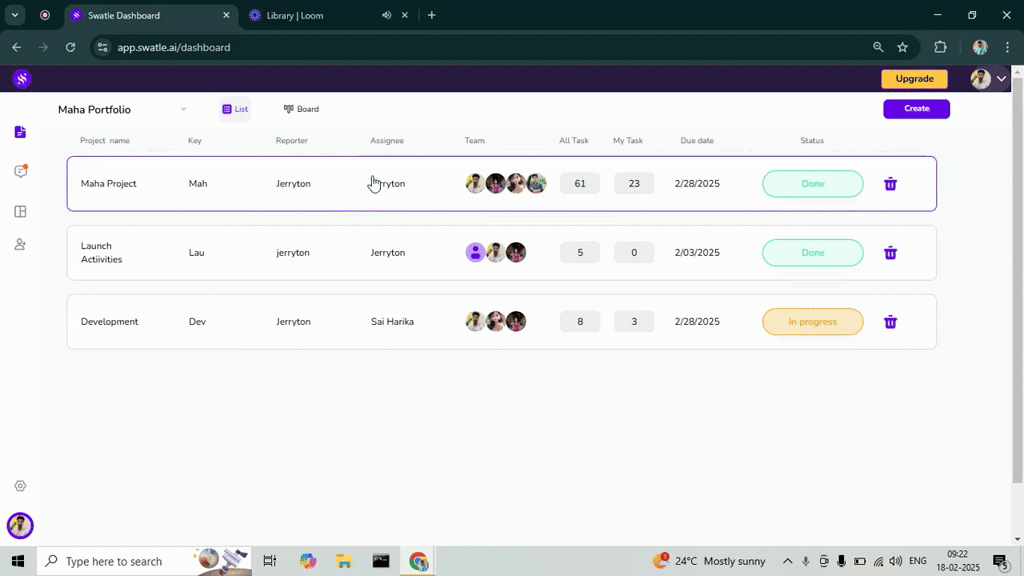Image resolution: width=1024 pixels, height=576 pixels.
Task: Open the chat messages sidebar icon
Action: click(x=20, y=171)
